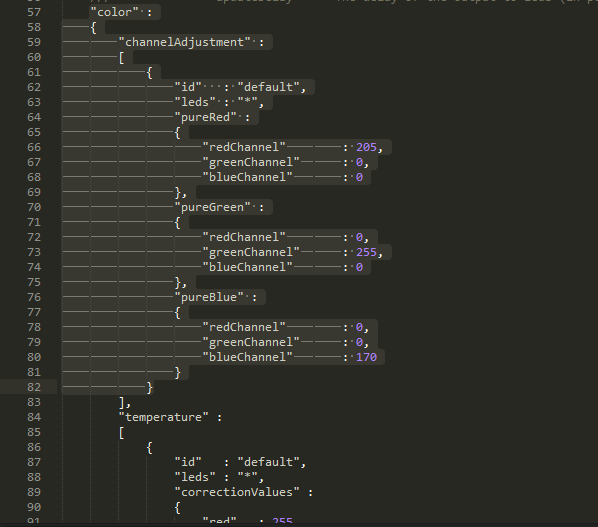Click line number 57 in the gutter
598x527 pixels.
[x=34, y=12]
